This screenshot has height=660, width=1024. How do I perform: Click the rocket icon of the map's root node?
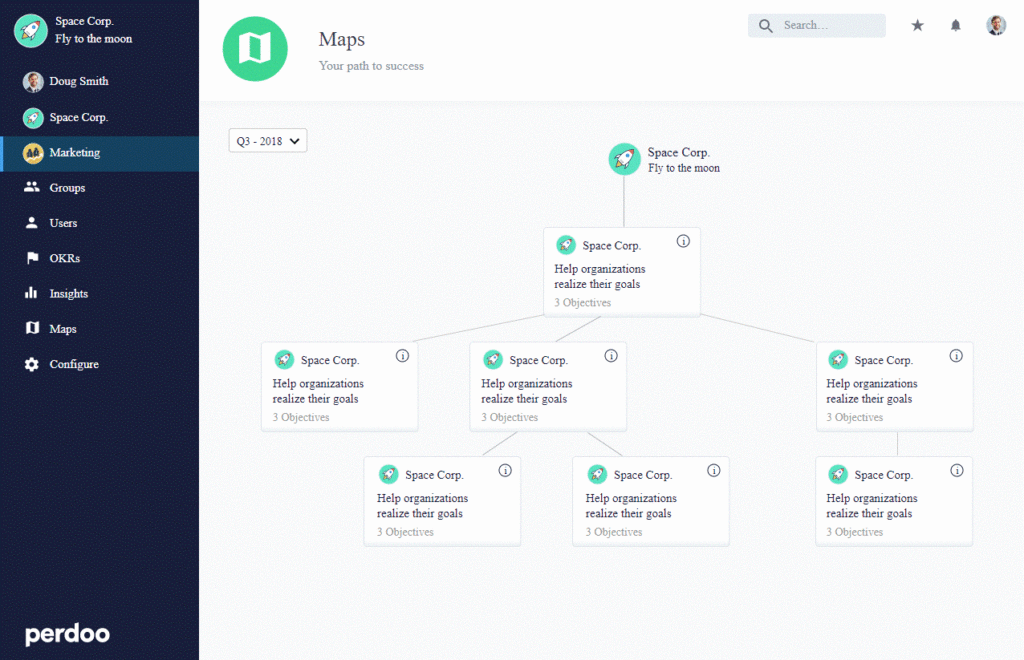click(x=624, y=159)
